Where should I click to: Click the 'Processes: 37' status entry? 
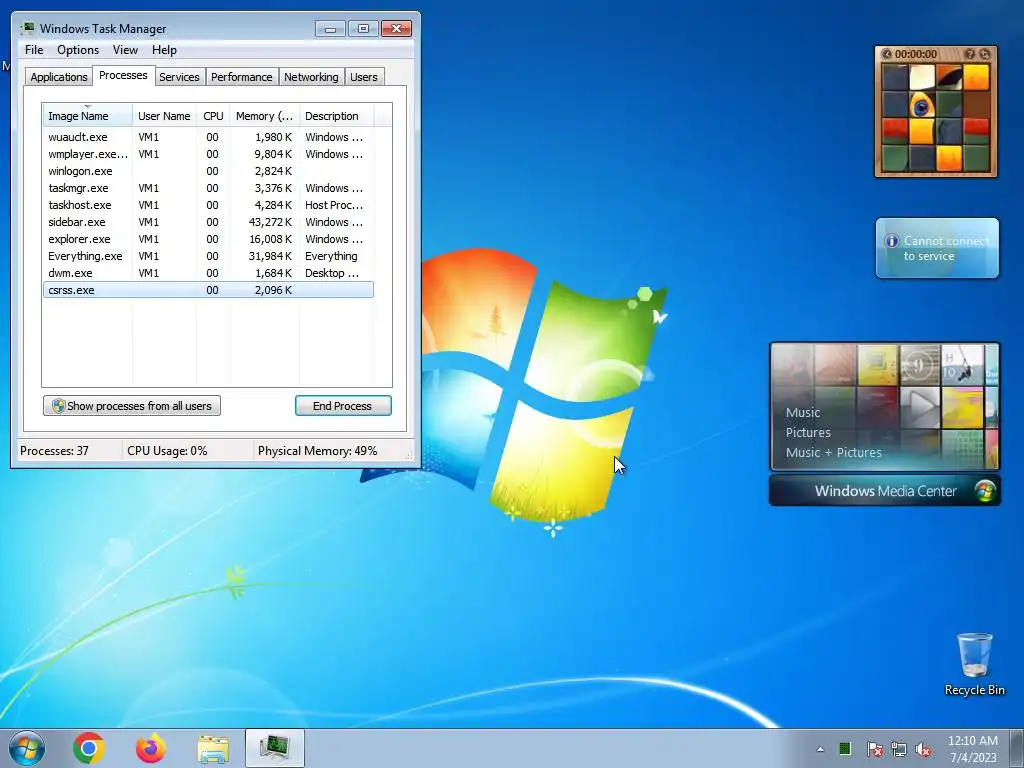(x=54, y=451)
